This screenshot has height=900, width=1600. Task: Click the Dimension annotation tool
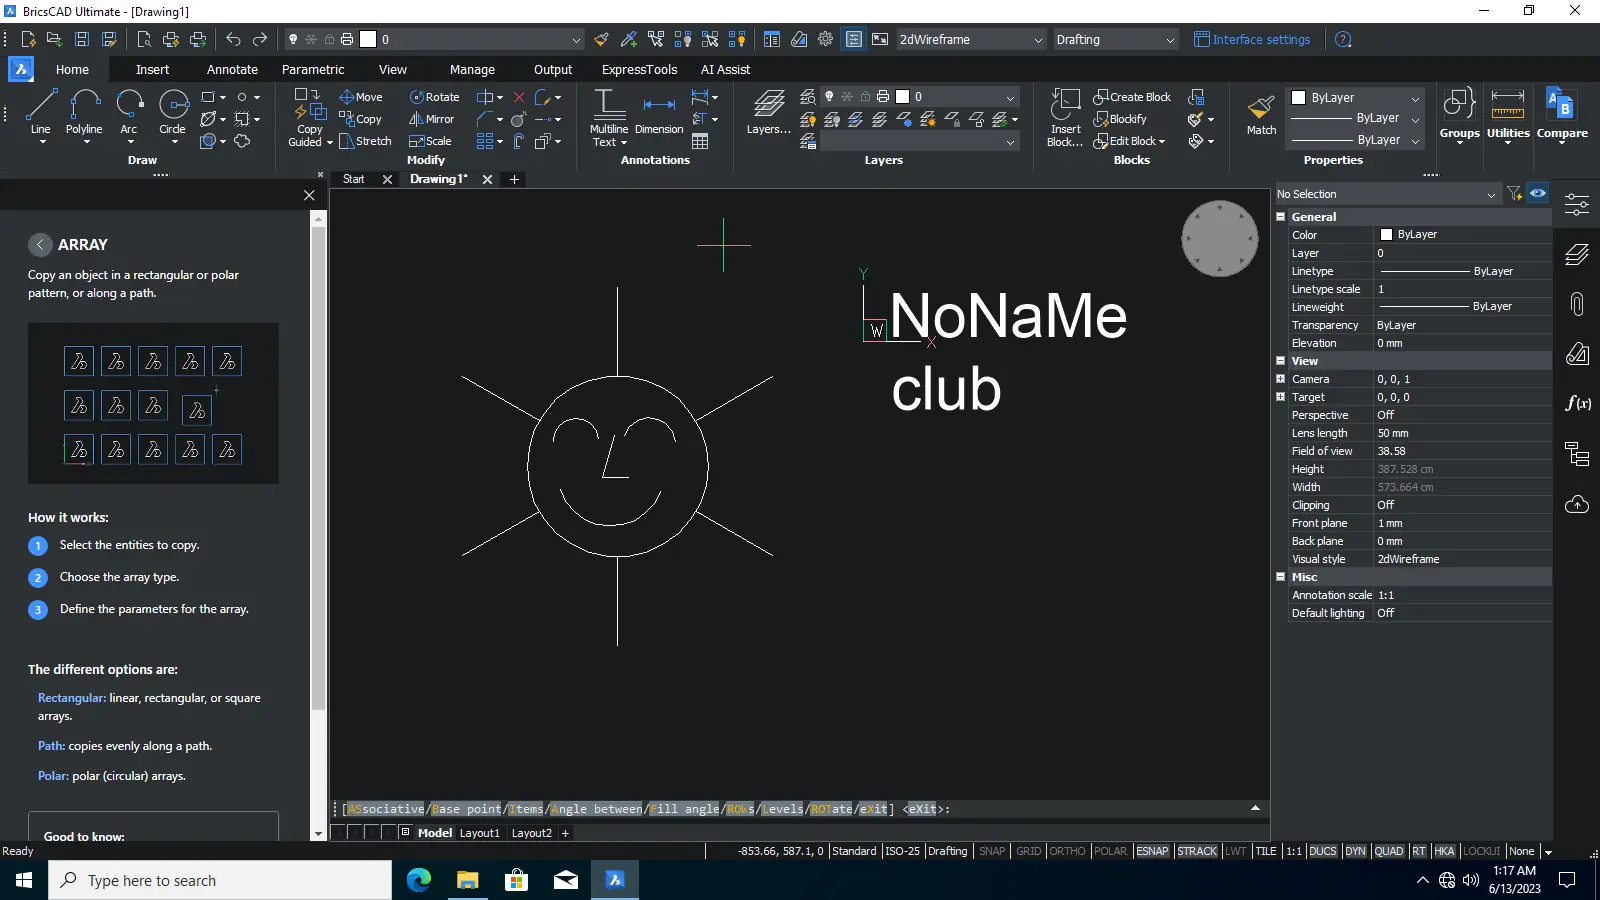click(x=659, y=113)
